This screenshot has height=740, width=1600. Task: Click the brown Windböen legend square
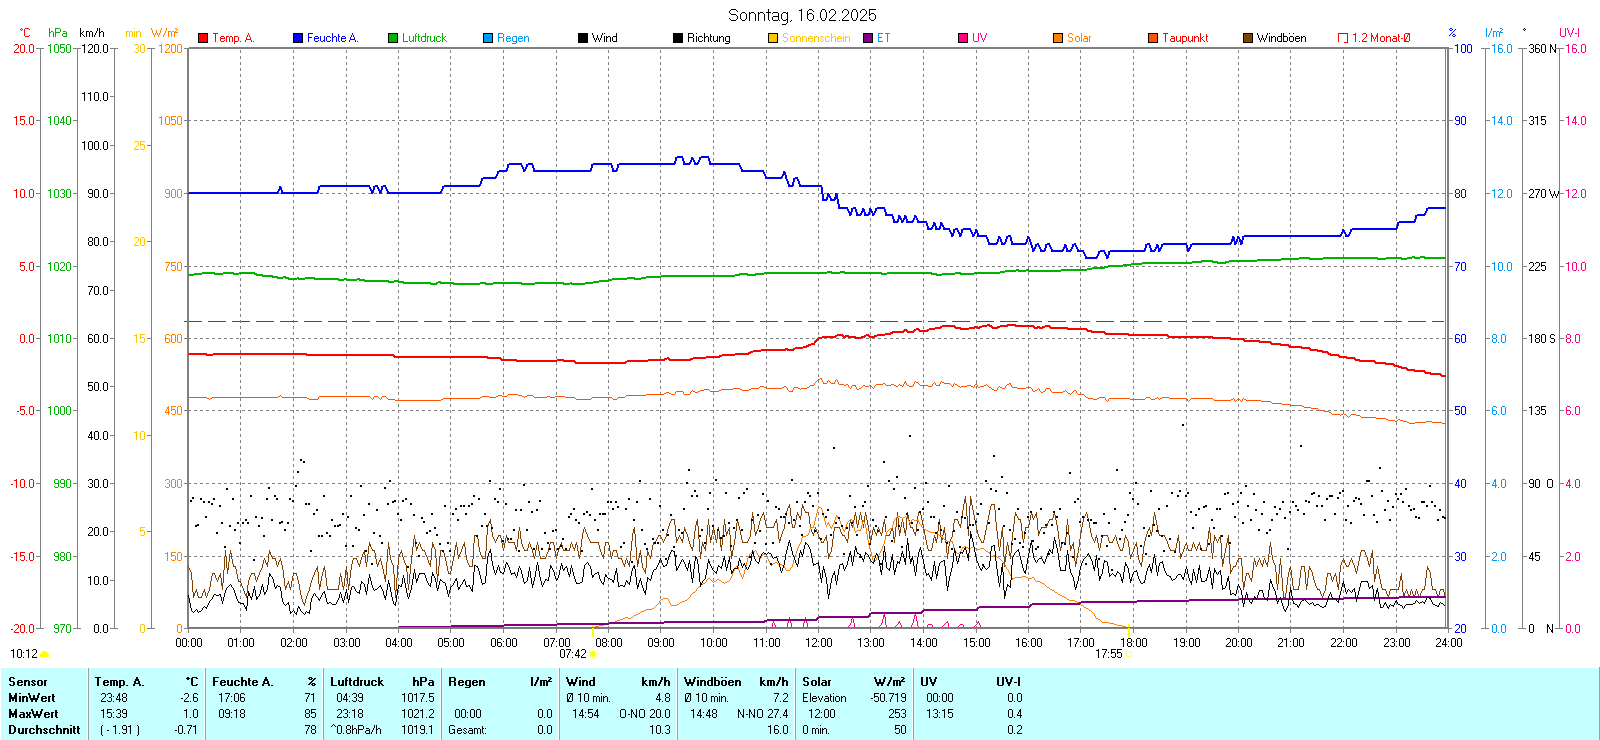point(1248,38)
